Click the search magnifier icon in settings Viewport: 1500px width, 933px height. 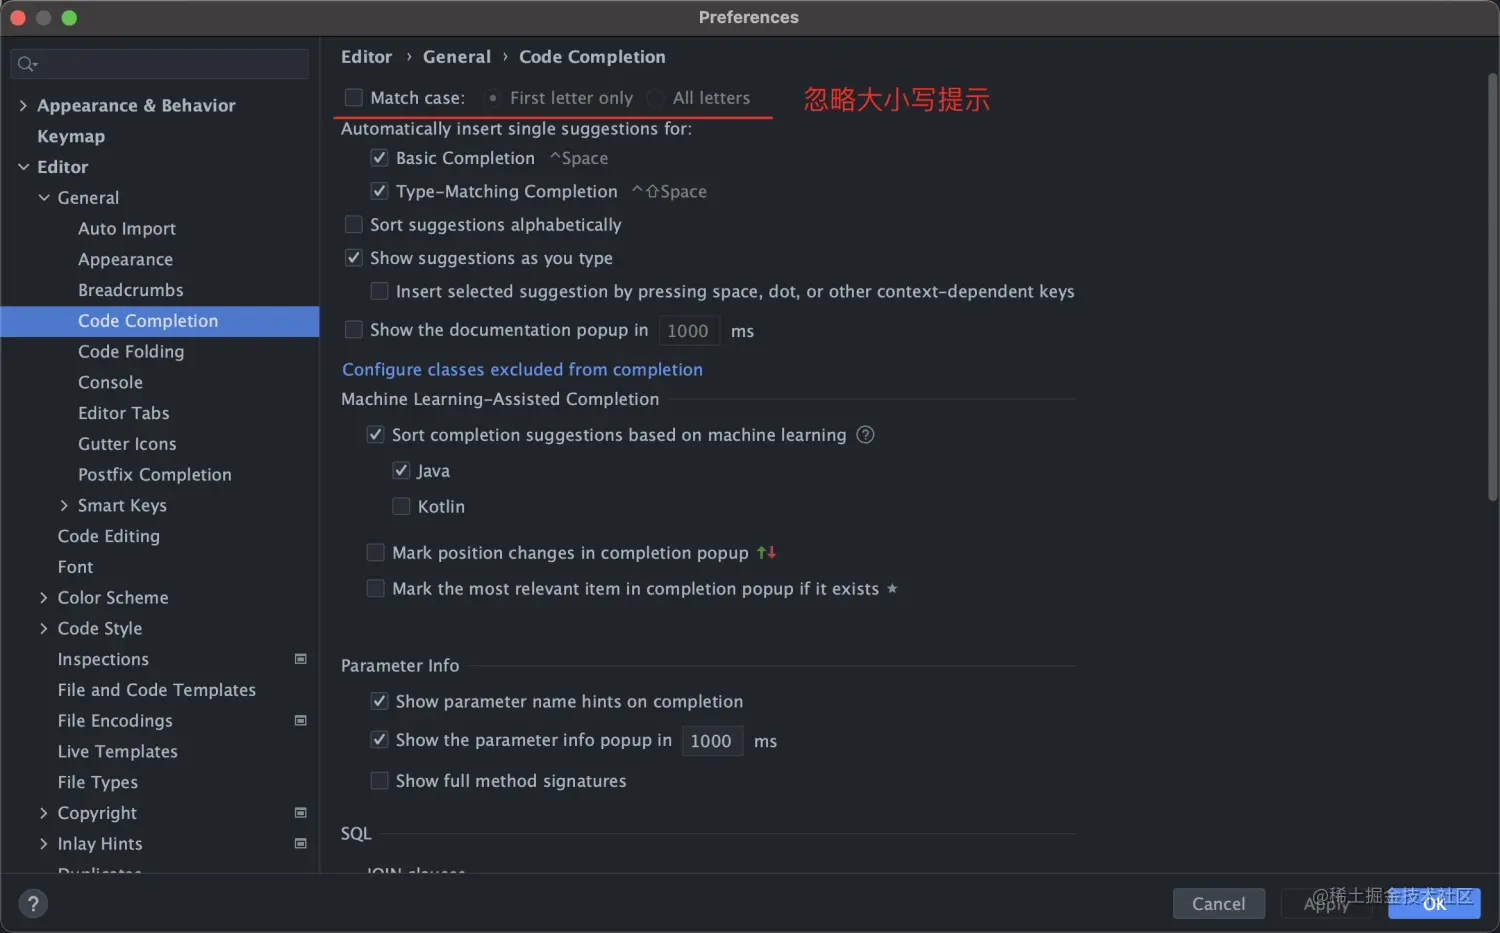27,64
